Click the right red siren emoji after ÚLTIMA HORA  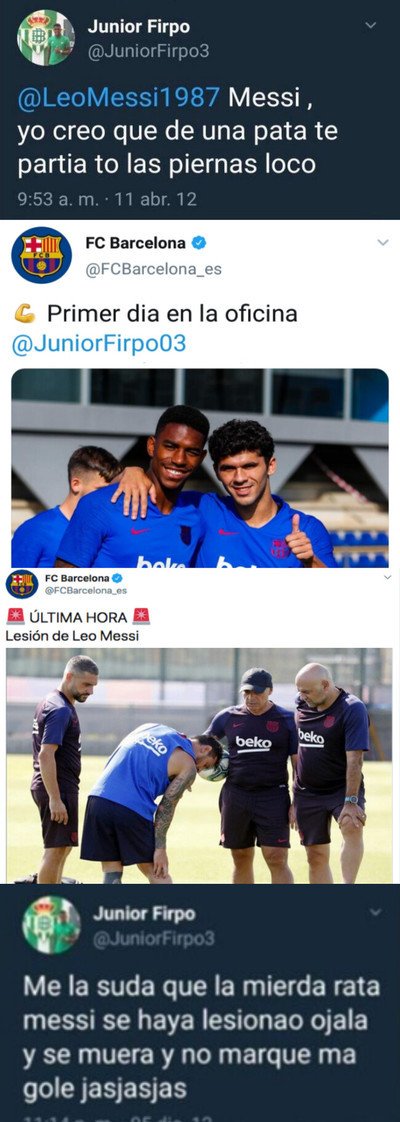[x=141, y=617]
